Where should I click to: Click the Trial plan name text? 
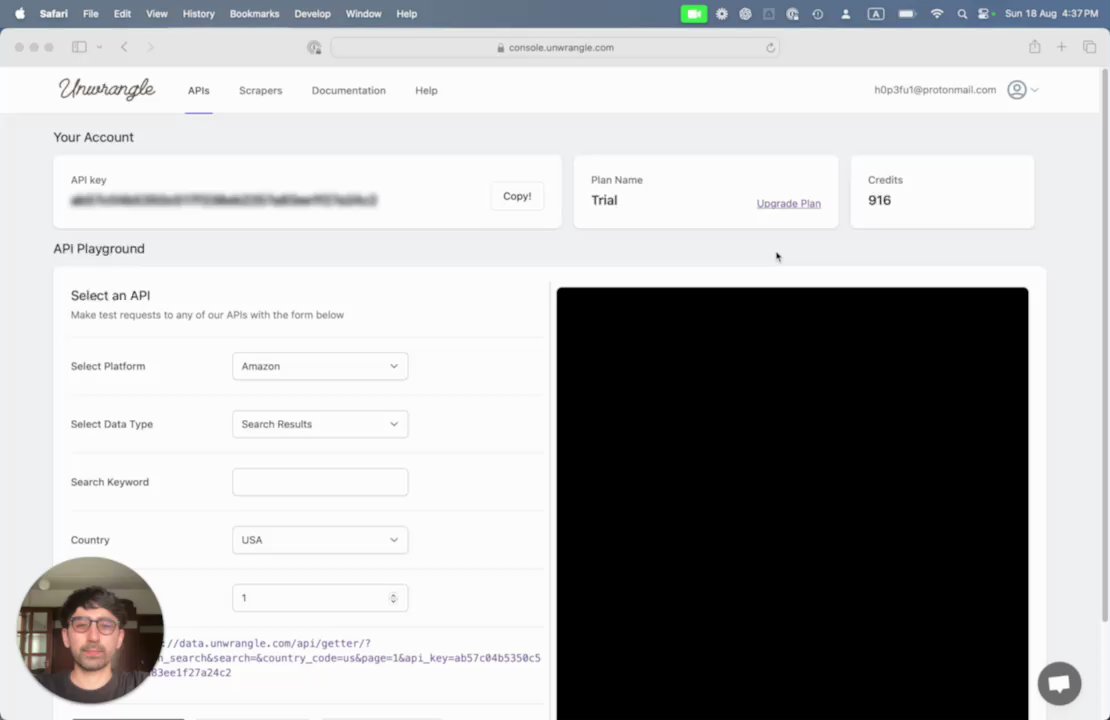point(604,200)
